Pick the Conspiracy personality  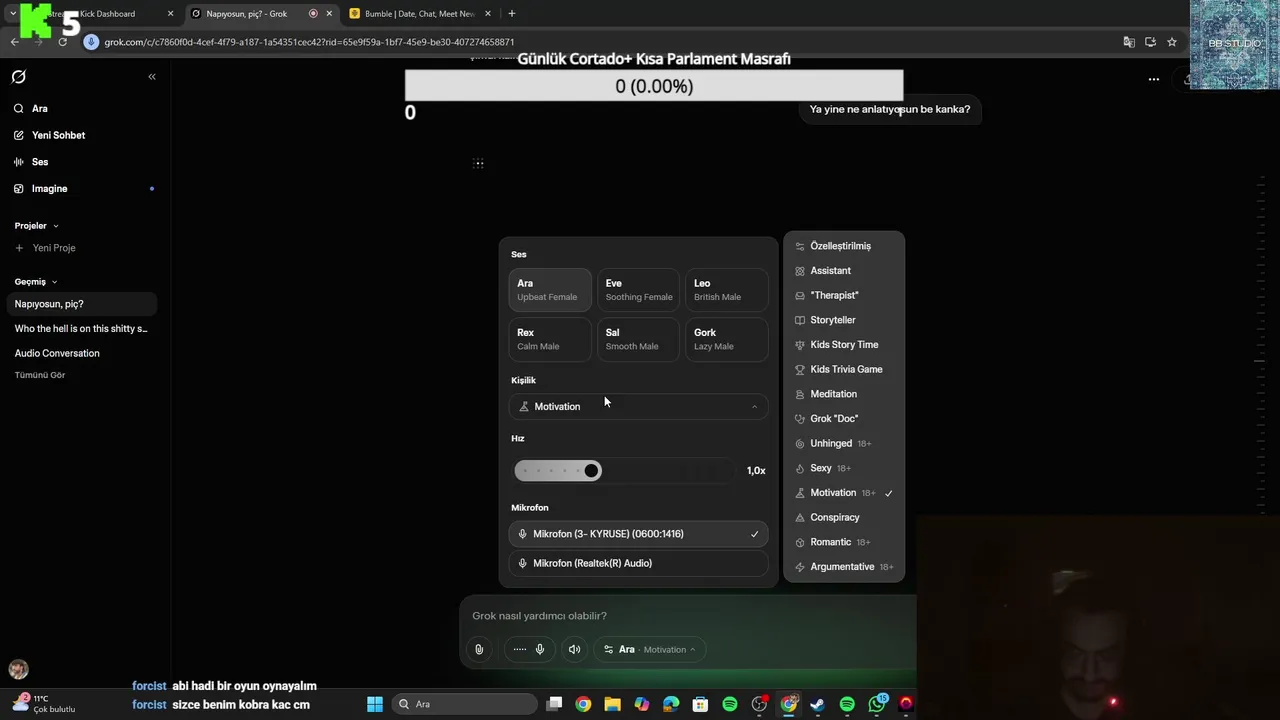844,517
